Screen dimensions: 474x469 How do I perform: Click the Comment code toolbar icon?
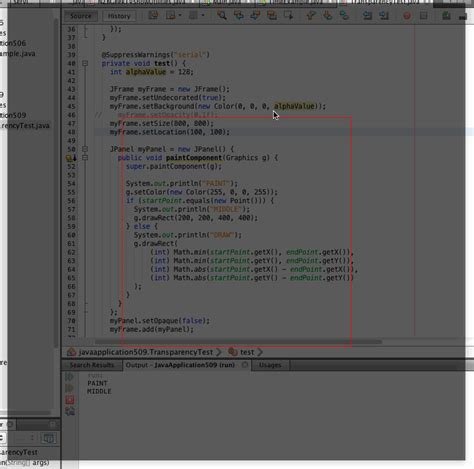tap(446, 15)
